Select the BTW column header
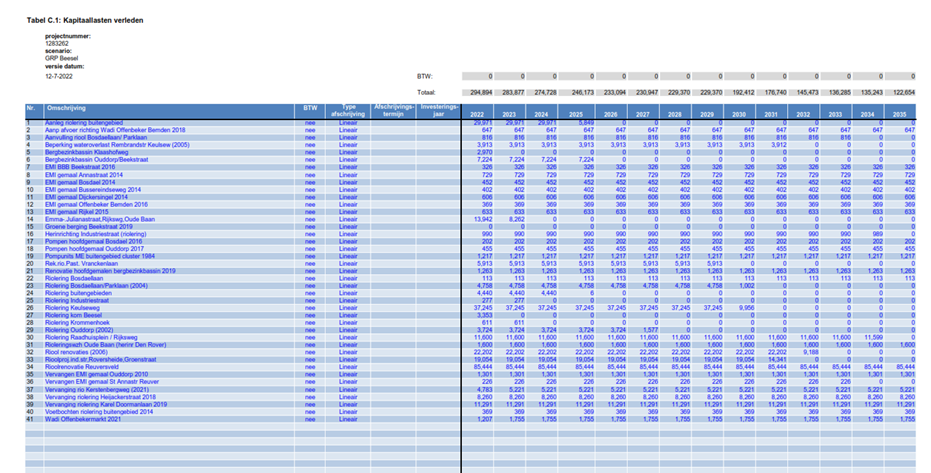Viewport: 931px width, 473px height. [310, 109]
